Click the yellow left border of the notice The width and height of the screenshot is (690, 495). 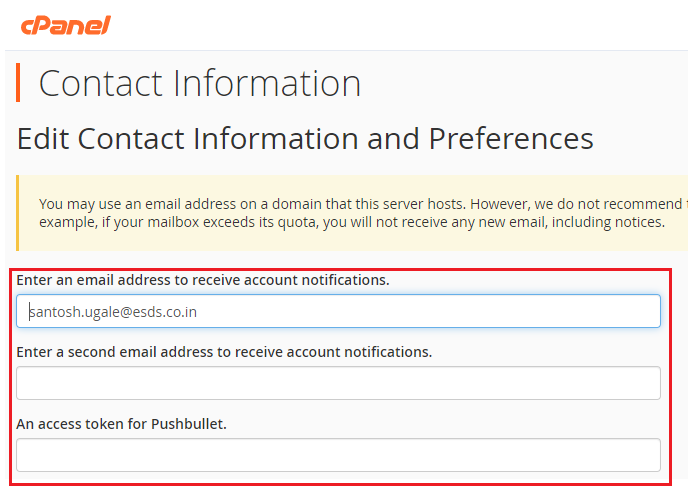[17, 213]
